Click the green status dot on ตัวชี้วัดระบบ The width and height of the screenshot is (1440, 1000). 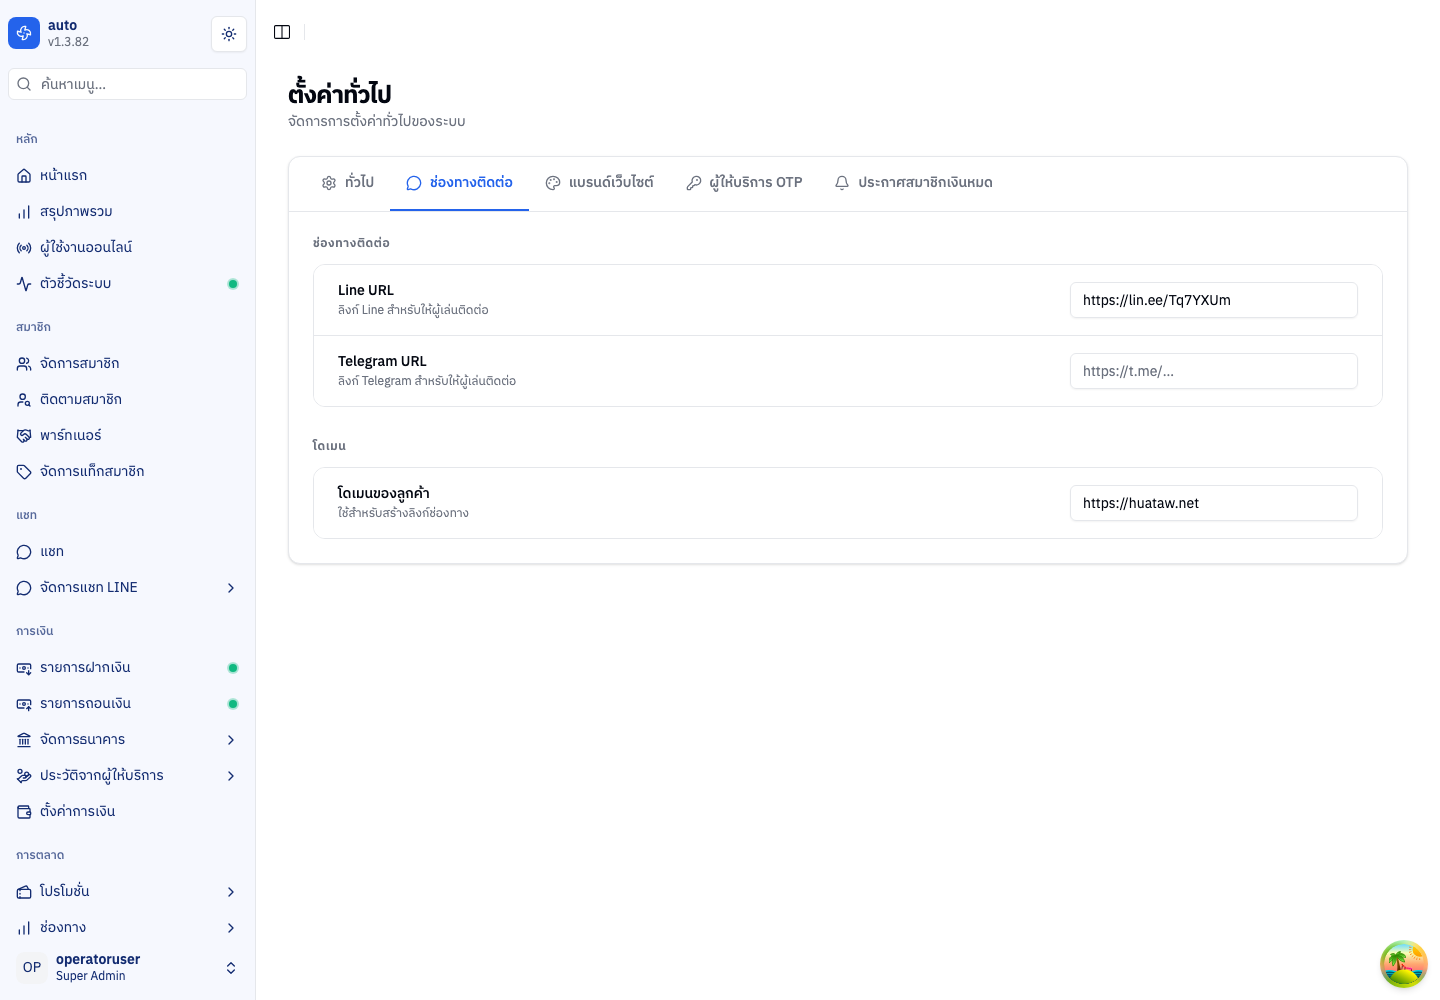point(233,284)
